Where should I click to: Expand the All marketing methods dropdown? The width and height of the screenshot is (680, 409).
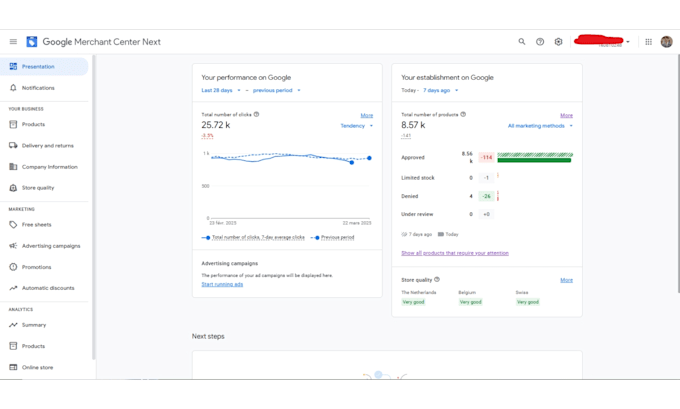540,126
